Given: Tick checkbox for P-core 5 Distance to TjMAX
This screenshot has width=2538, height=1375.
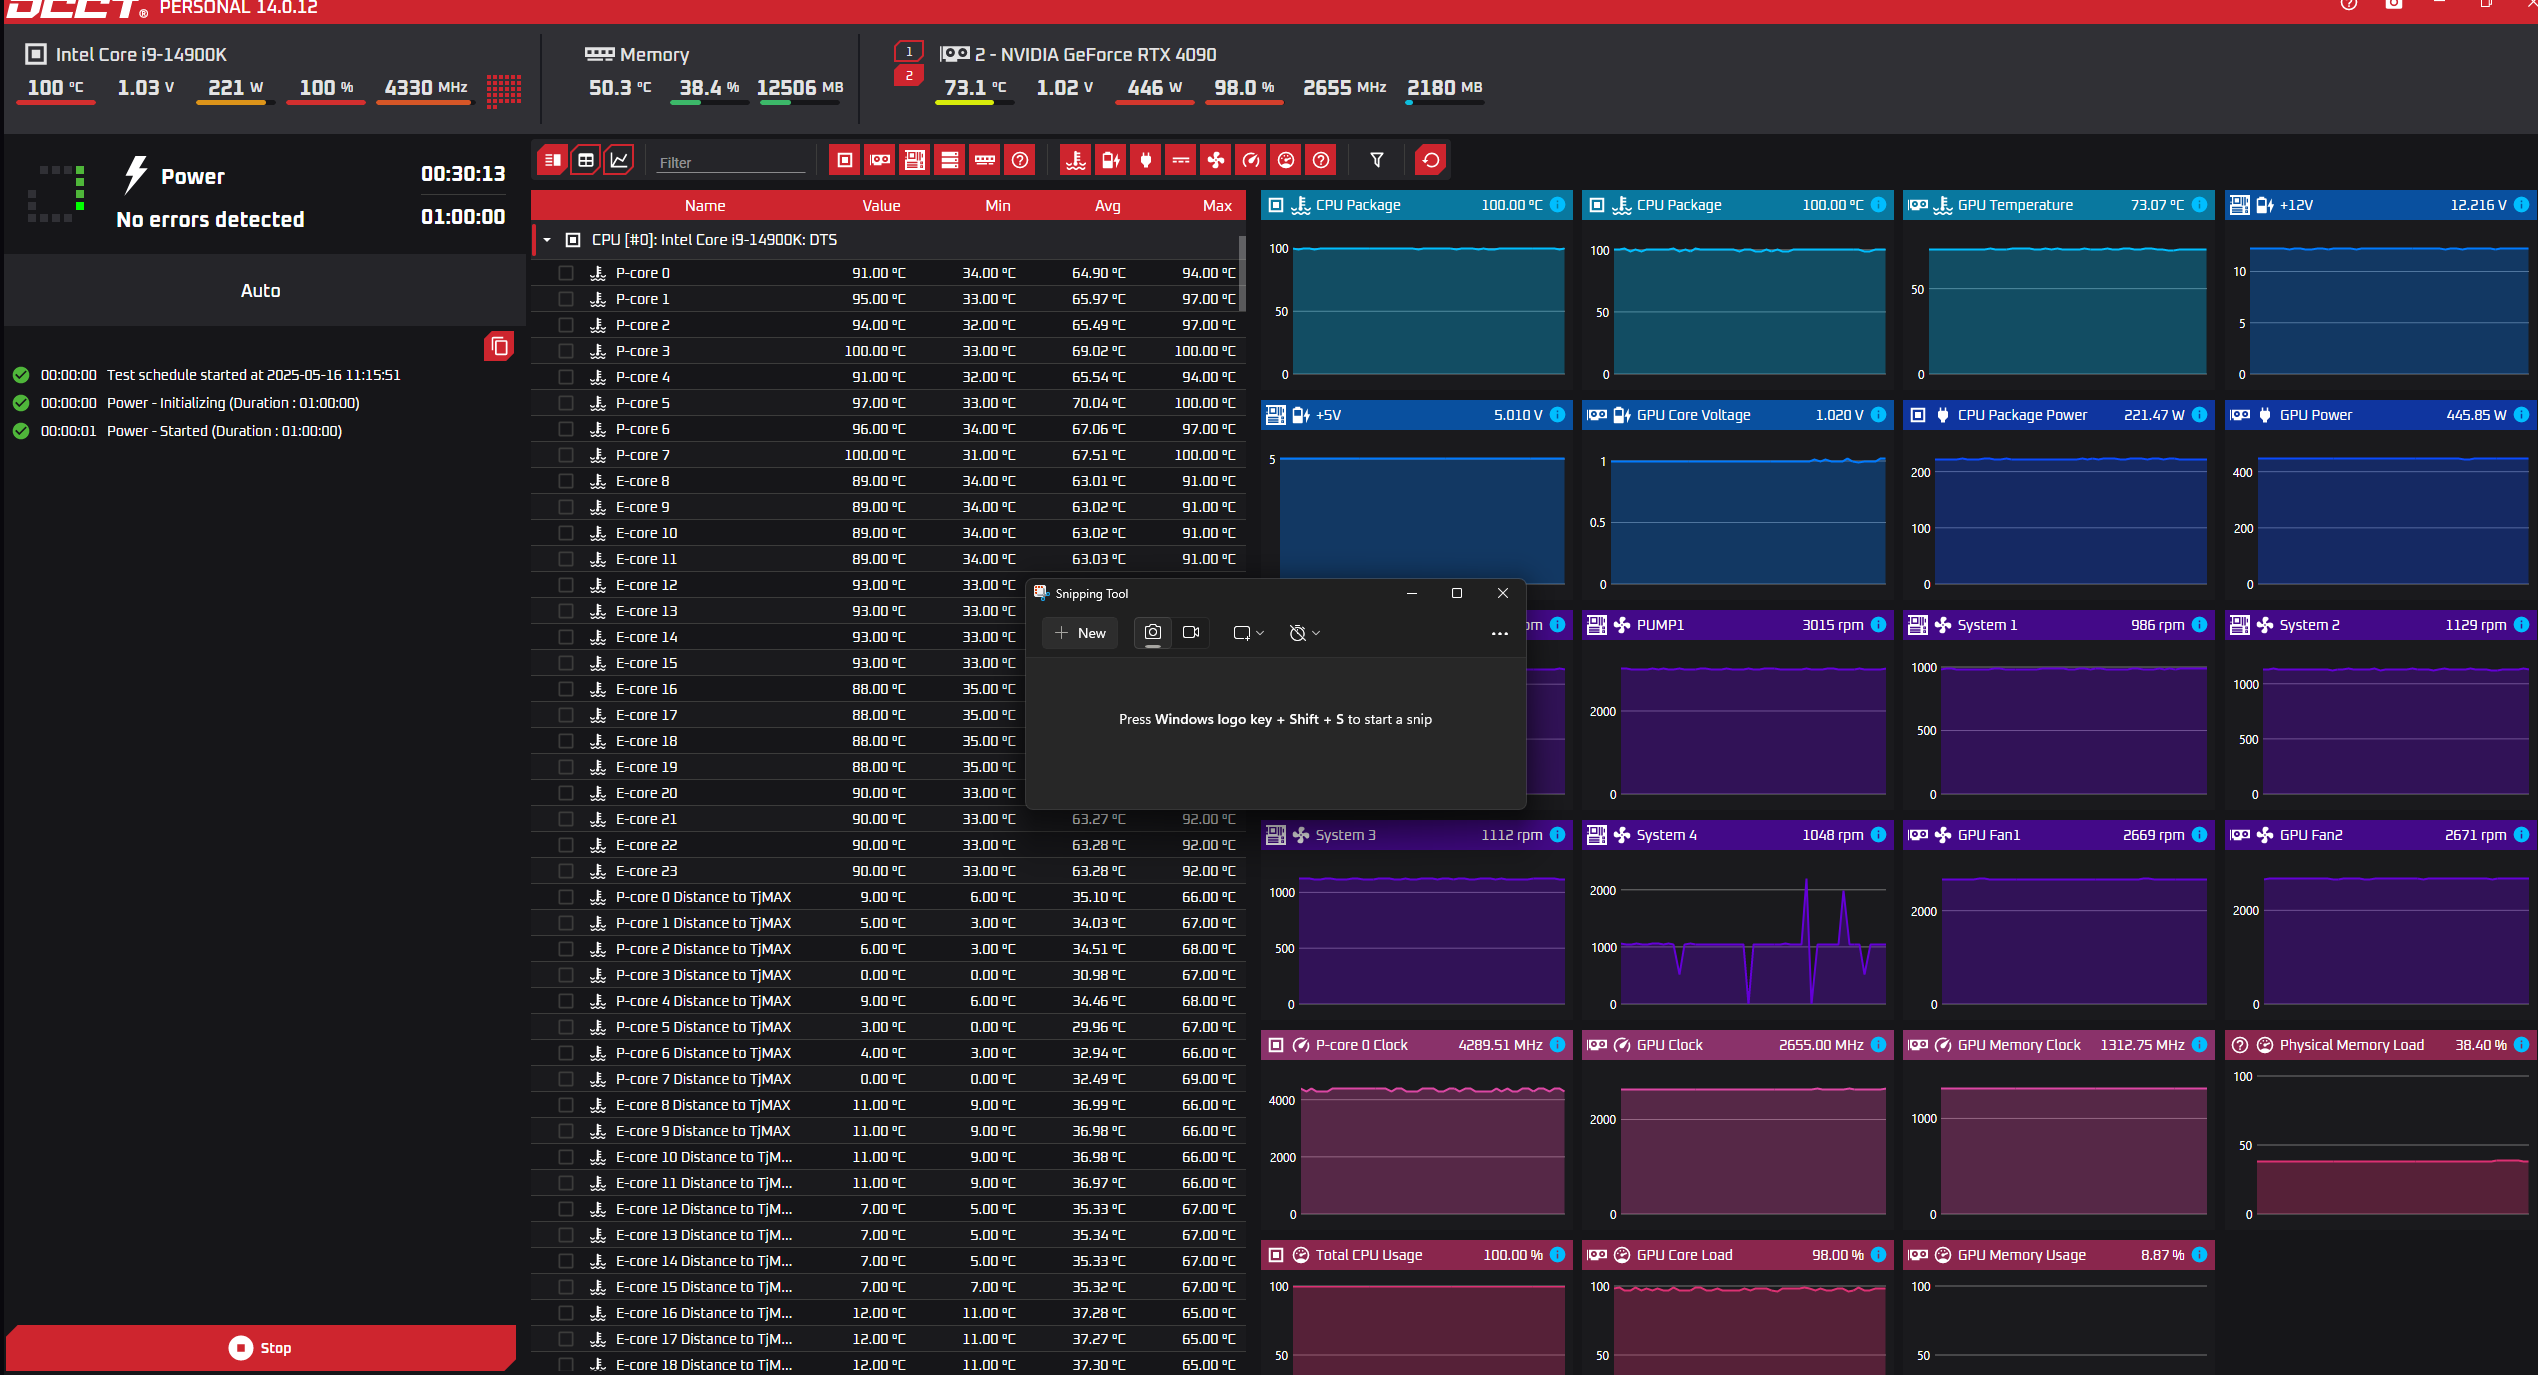Looking at the screenshot, I should tap(566, 1027).
